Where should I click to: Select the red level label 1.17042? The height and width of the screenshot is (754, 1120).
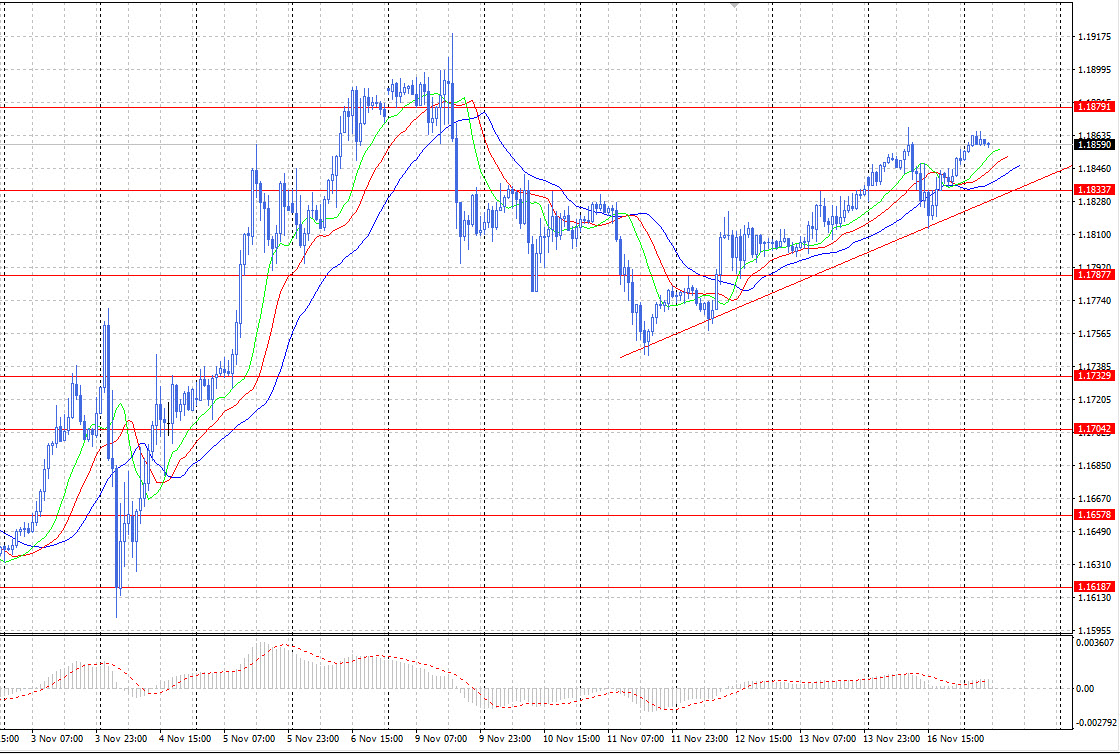[1094, 429]
